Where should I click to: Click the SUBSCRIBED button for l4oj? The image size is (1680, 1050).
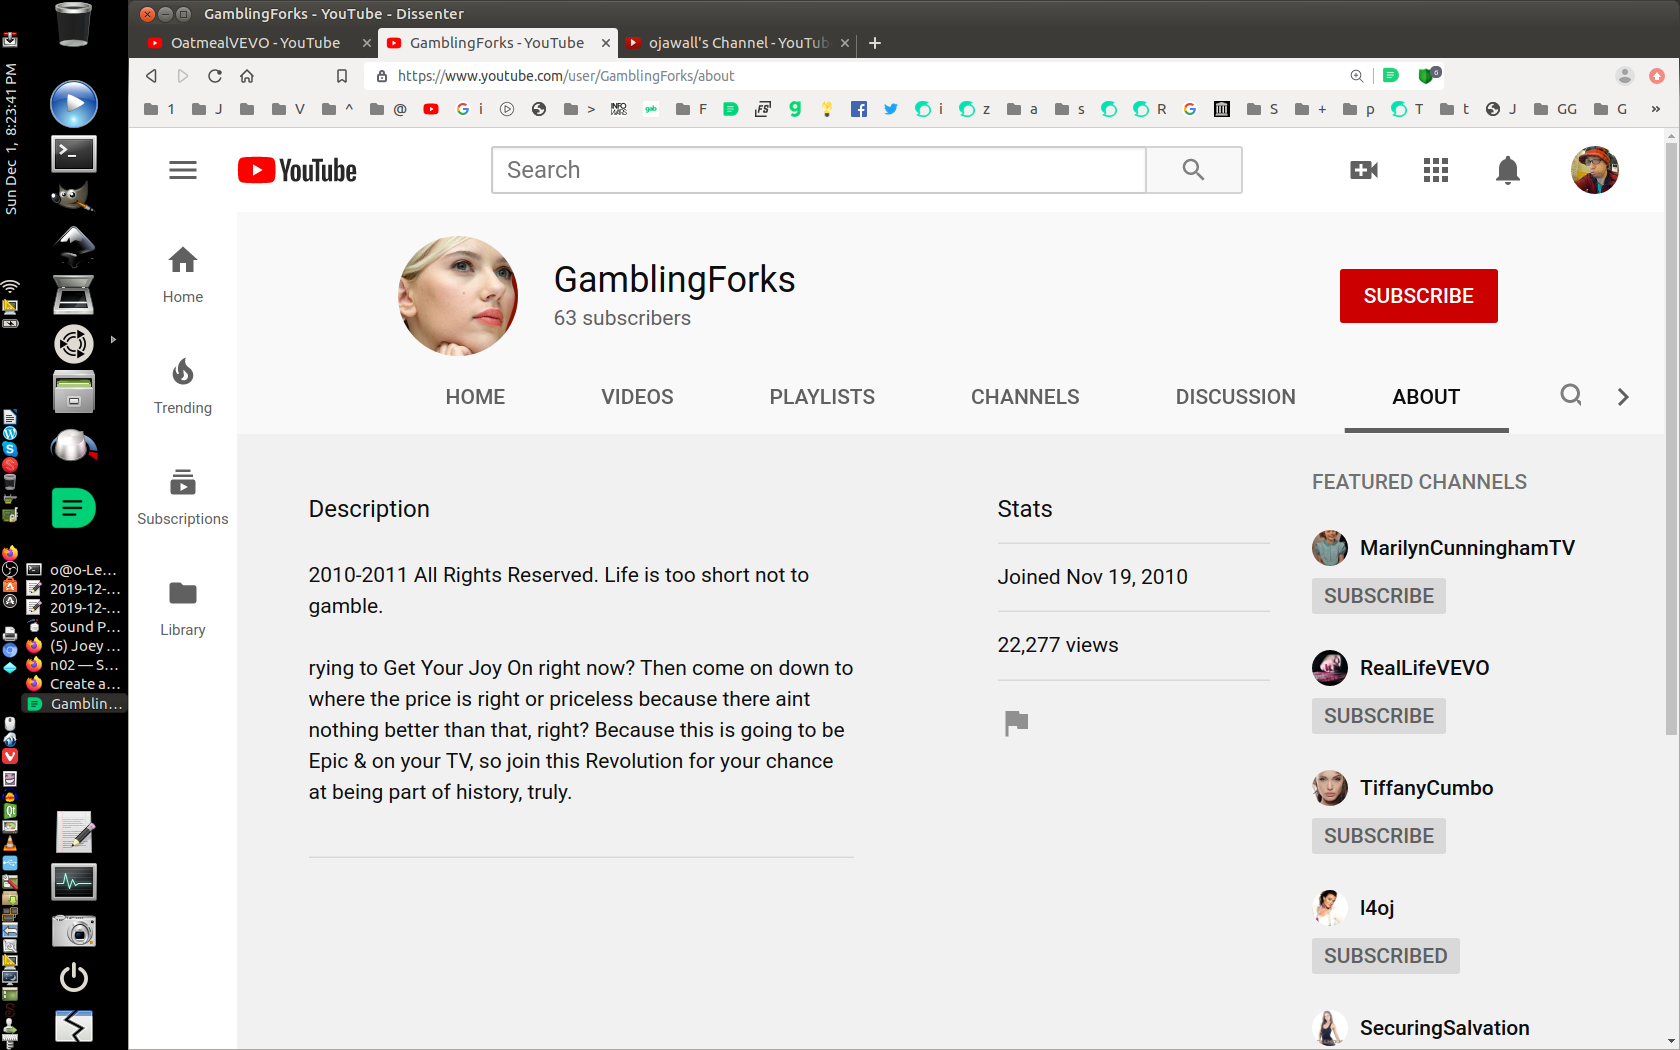click(1385, 956)
